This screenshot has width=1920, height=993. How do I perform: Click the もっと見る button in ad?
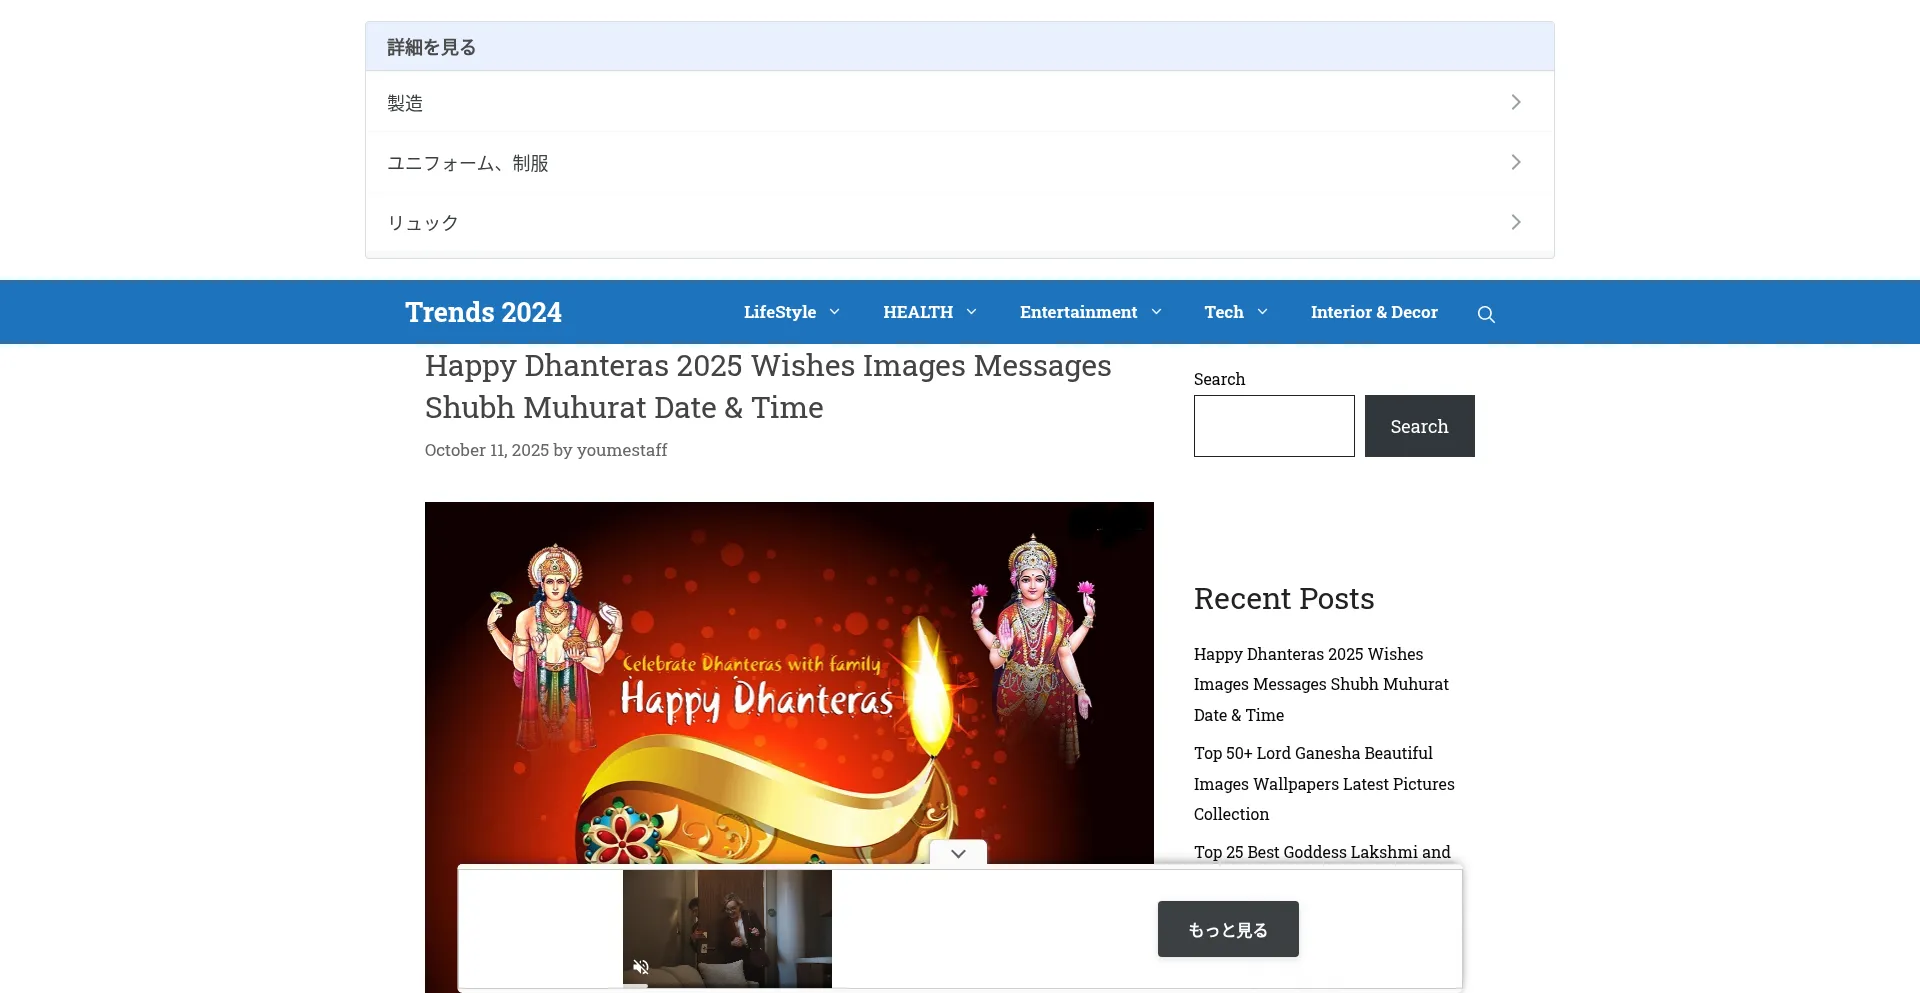[1228, 929]
